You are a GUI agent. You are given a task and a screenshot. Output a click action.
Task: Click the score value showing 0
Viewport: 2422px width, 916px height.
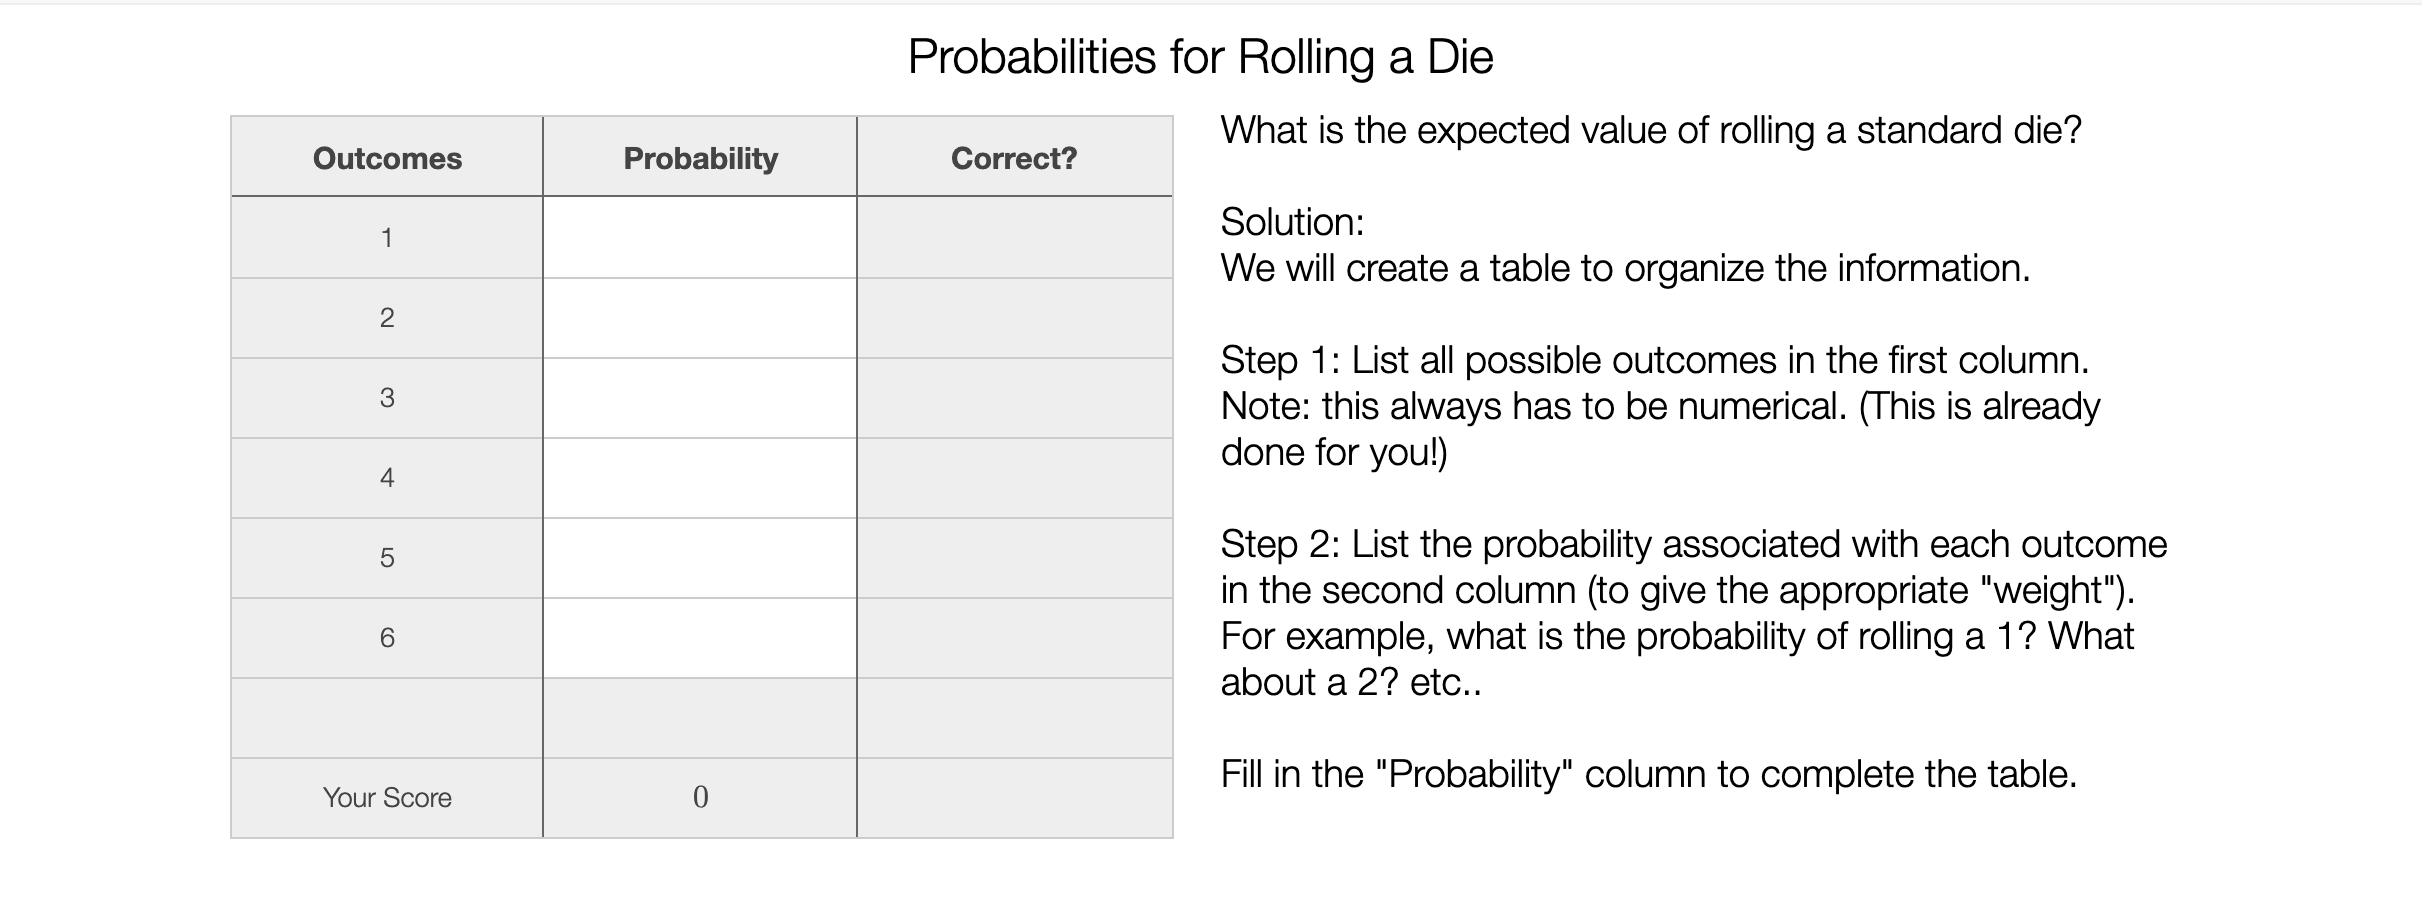tap(700, 798)
